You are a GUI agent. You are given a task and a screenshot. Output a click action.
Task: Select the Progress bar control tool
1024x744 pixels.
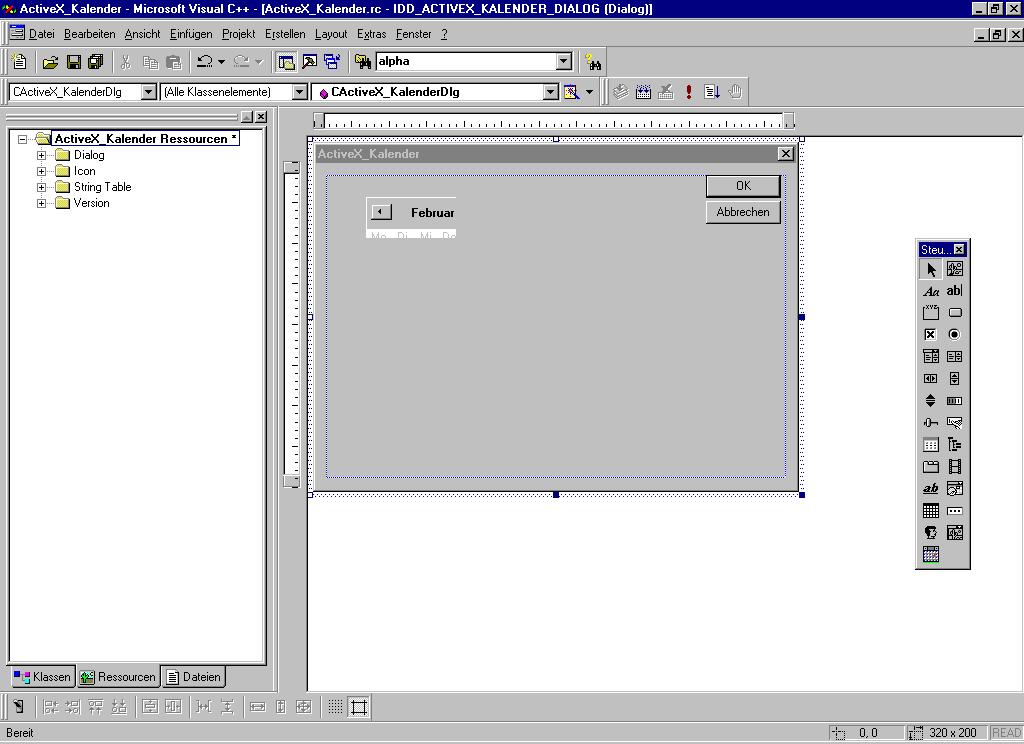click(x=954, y=400)
